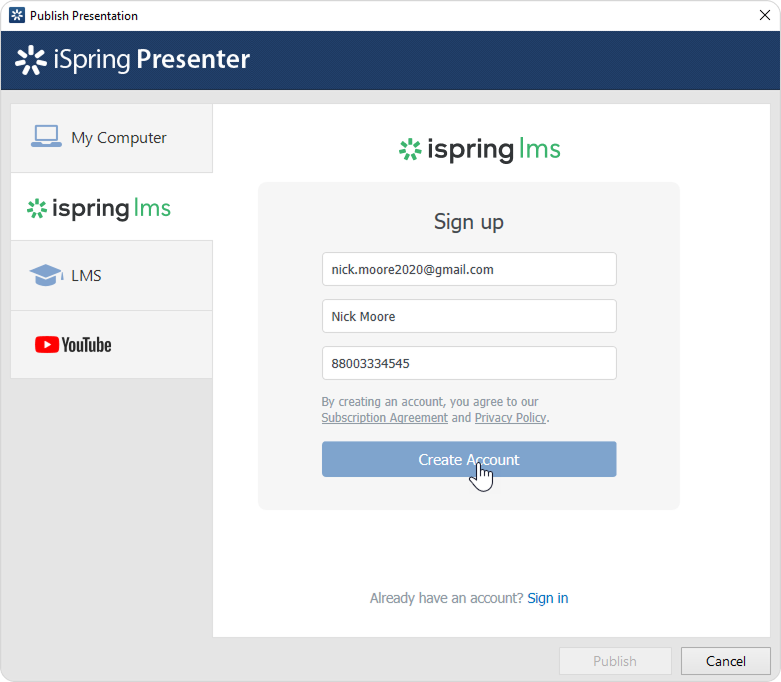Click the greyed-out Publish button
Viewport: 781px width, 682px height.
tap(615, 661)
